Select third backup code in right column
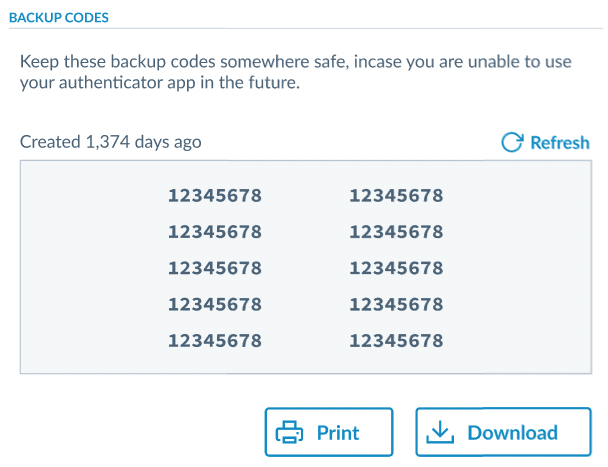Screen dimensions: 608x467 (396, 268)
